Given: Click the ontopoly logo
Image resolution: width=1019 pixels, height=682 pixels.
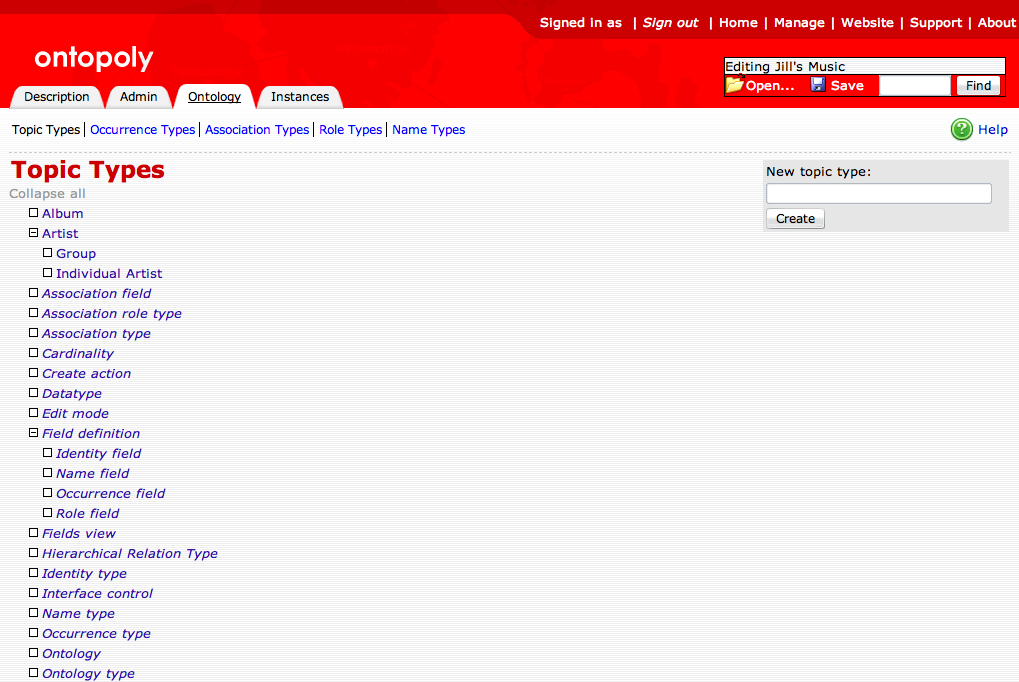Looking at the screenshot, I should pyautogui.click(x=92, y=58).
